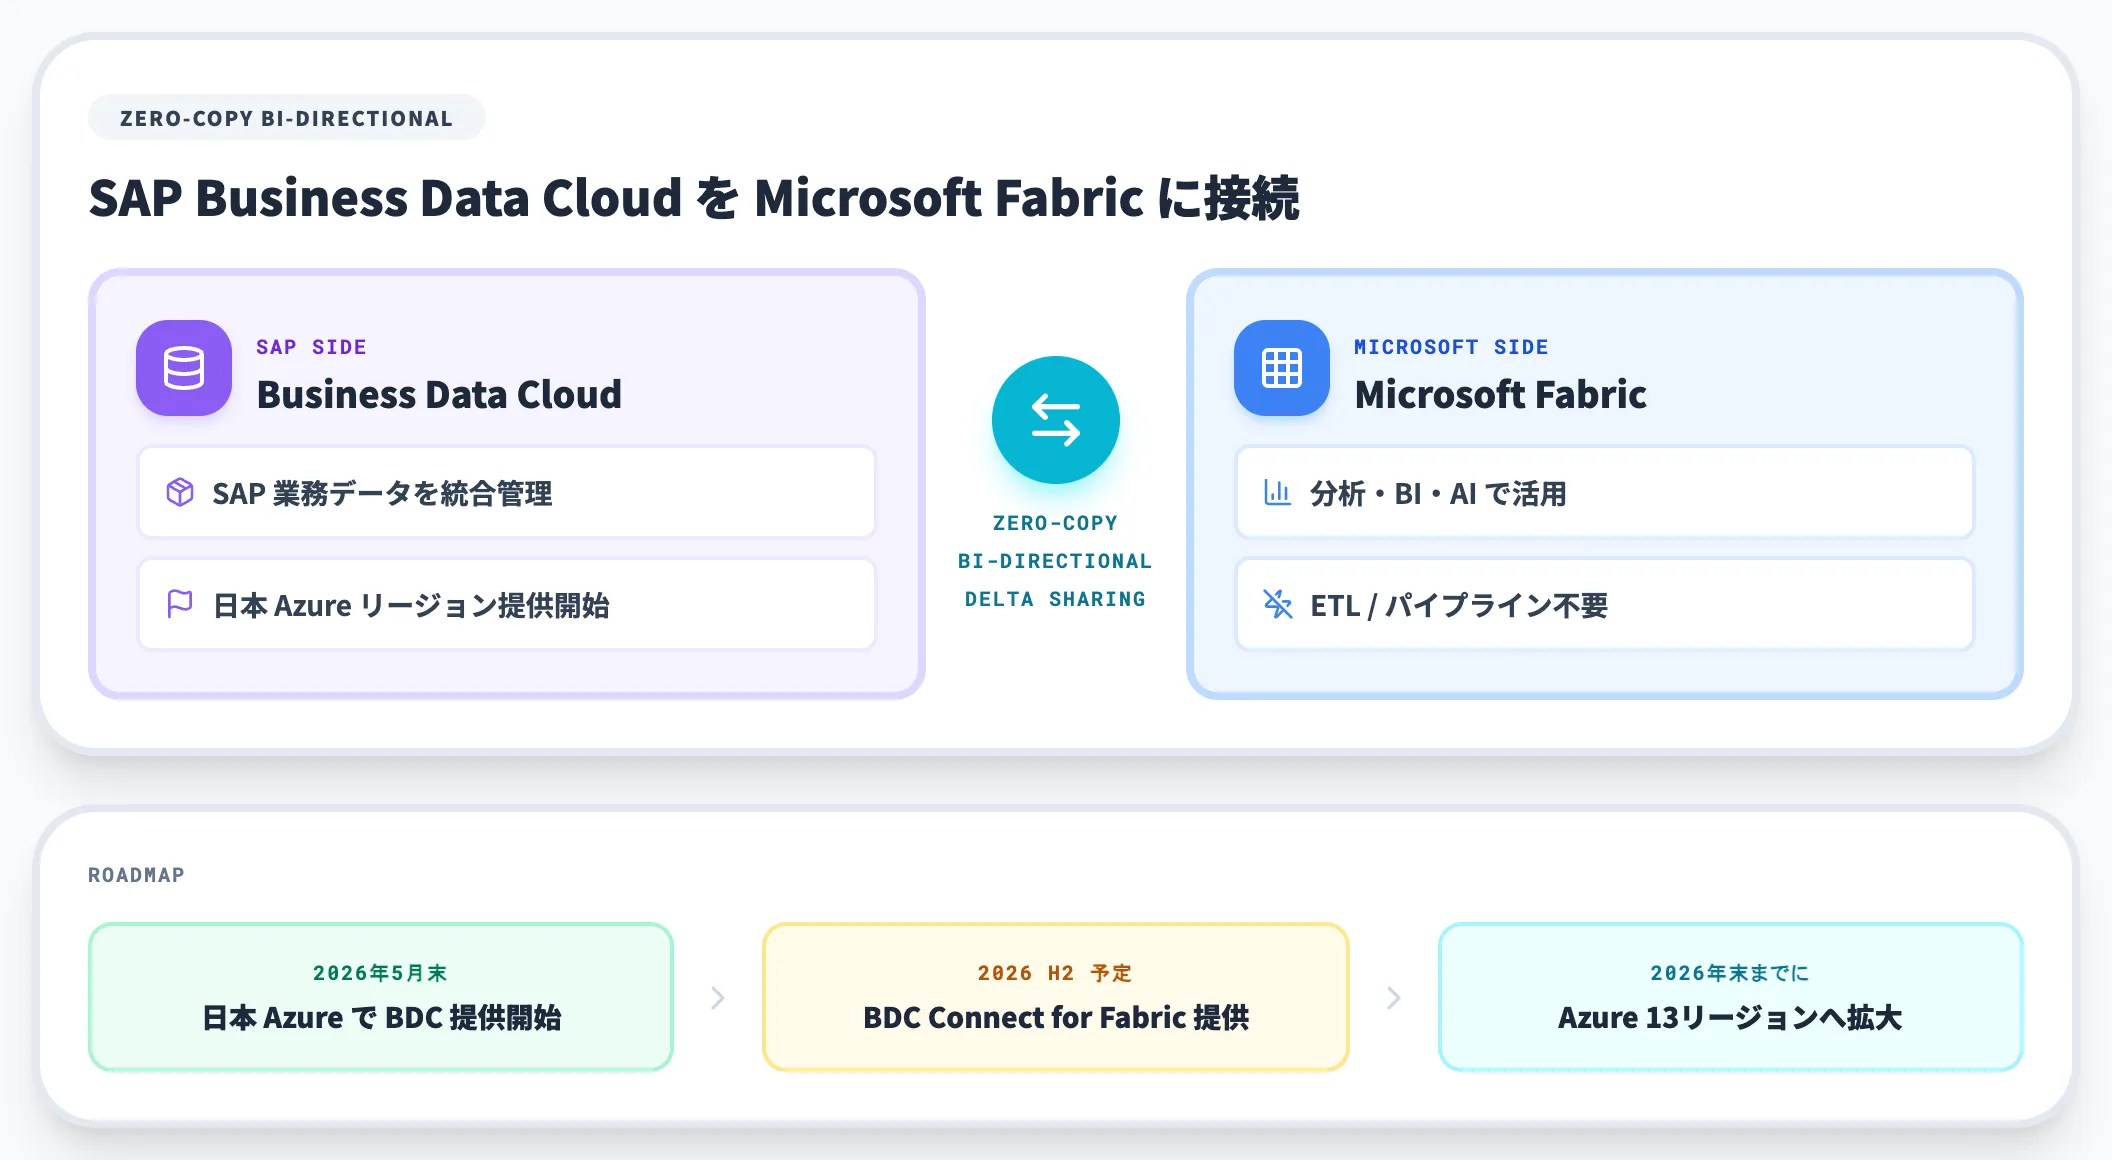
Task: Click the main title SAP Business Data Cloud を Microsoft Fabric に接続
Action: click(x=694, y=198)
